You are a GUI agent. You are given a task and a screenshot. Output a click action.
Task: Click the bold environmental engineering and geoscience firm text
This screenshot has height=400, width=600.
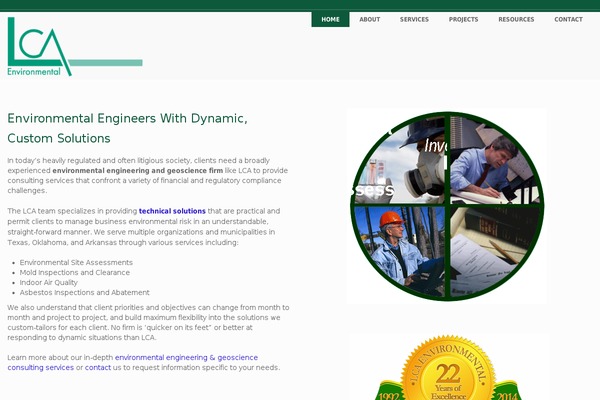coord(137,170)
